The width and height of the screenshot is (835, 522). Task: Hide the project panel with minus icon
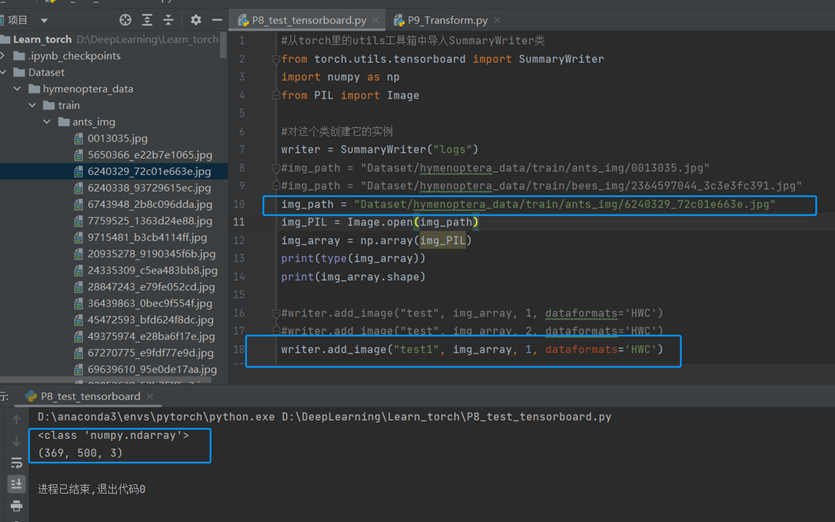tap(217, 20)
